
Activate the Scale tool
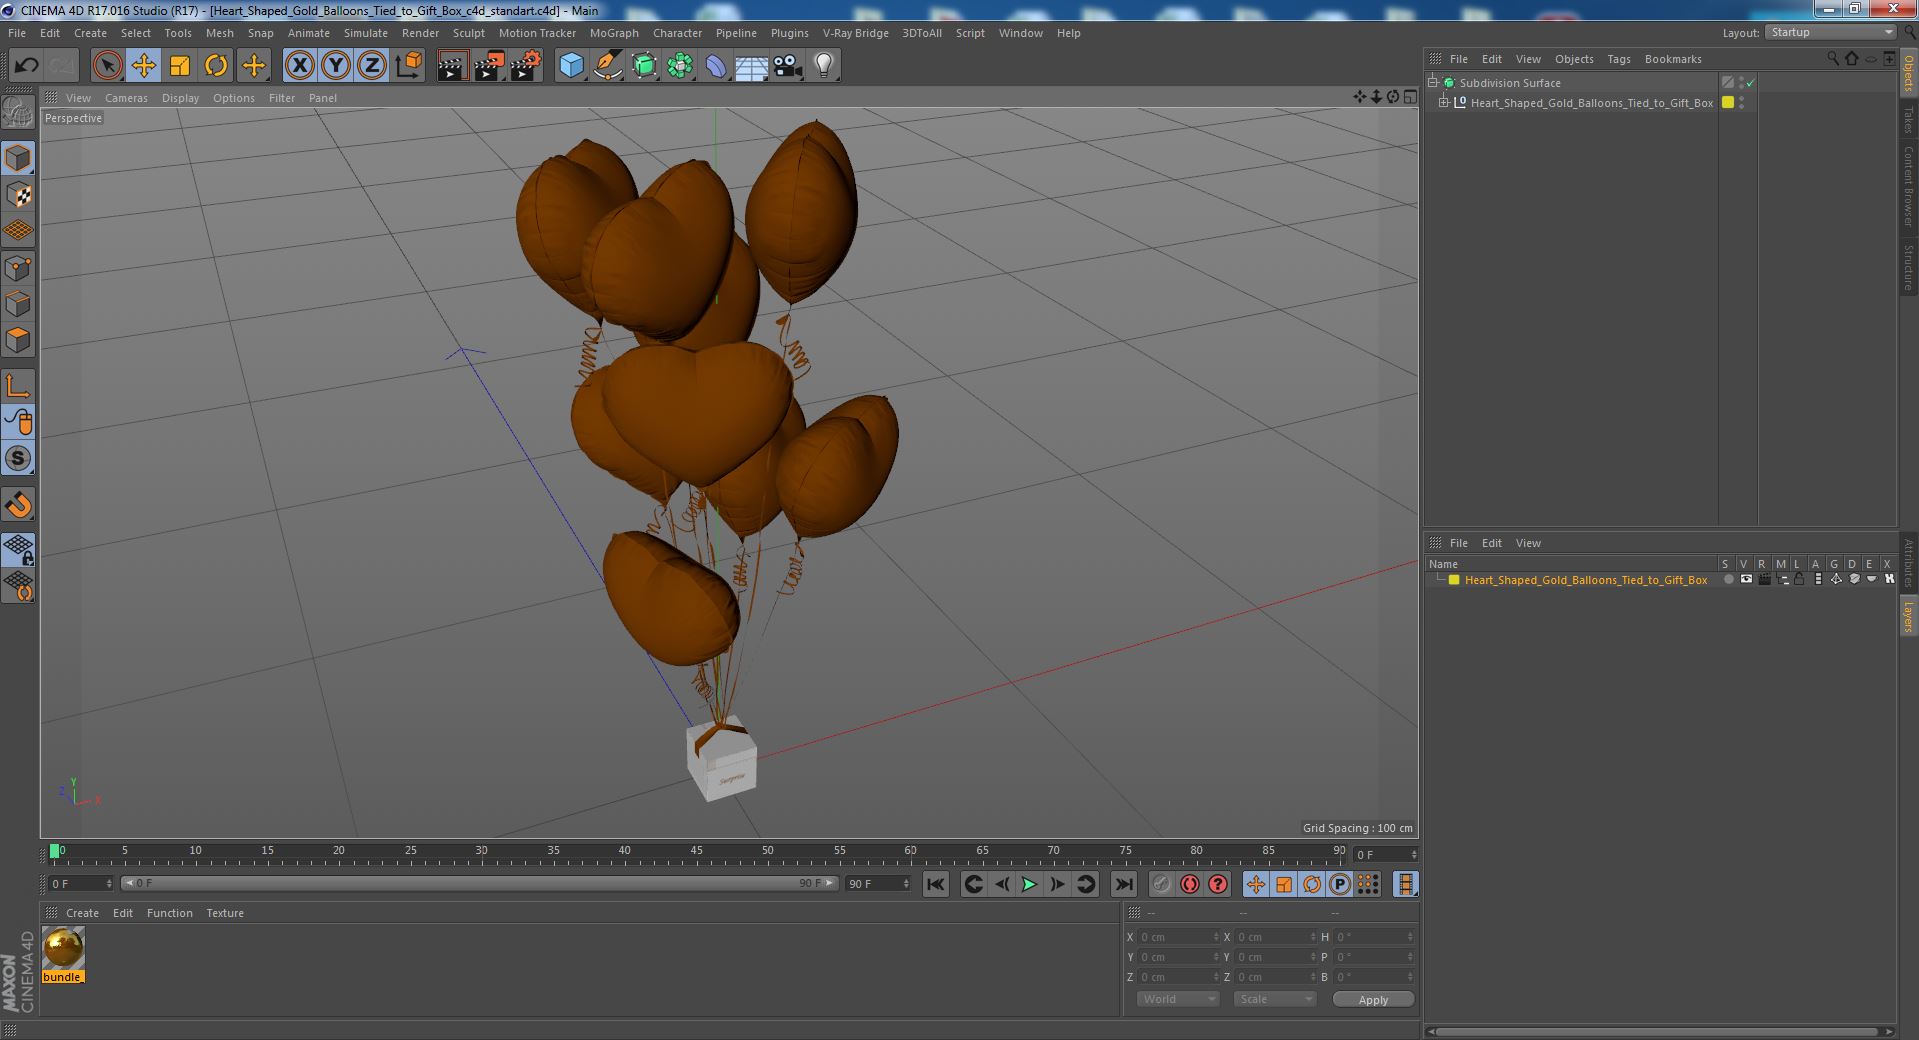180,66
